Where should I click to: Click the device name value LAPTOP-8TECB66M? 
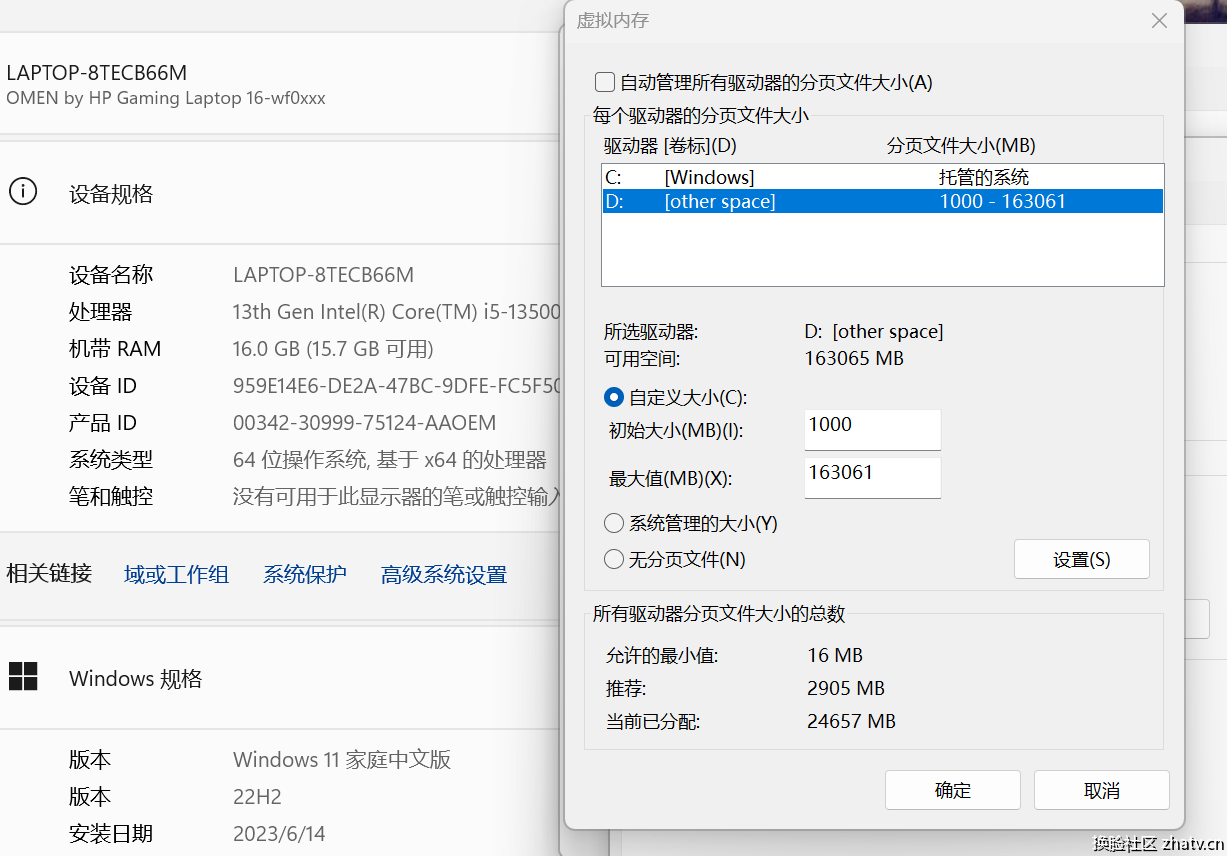click(323, 275)
